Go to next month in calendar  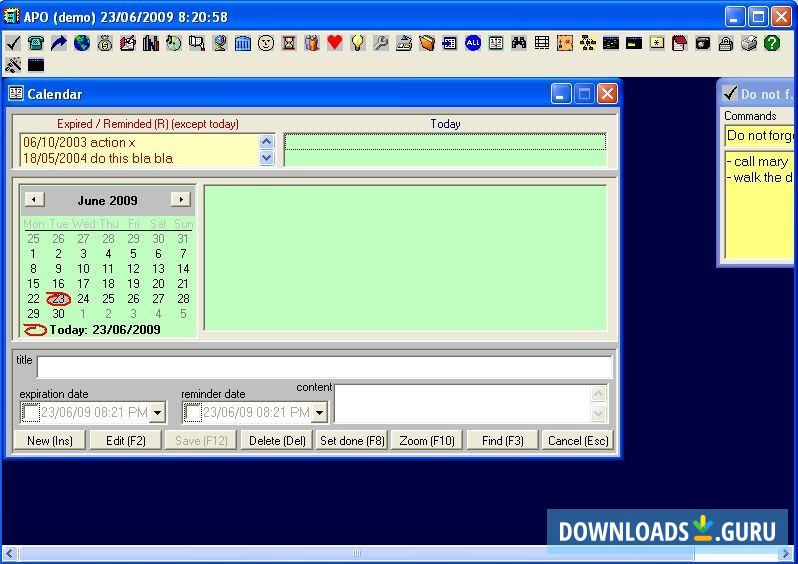click(181, 200)
